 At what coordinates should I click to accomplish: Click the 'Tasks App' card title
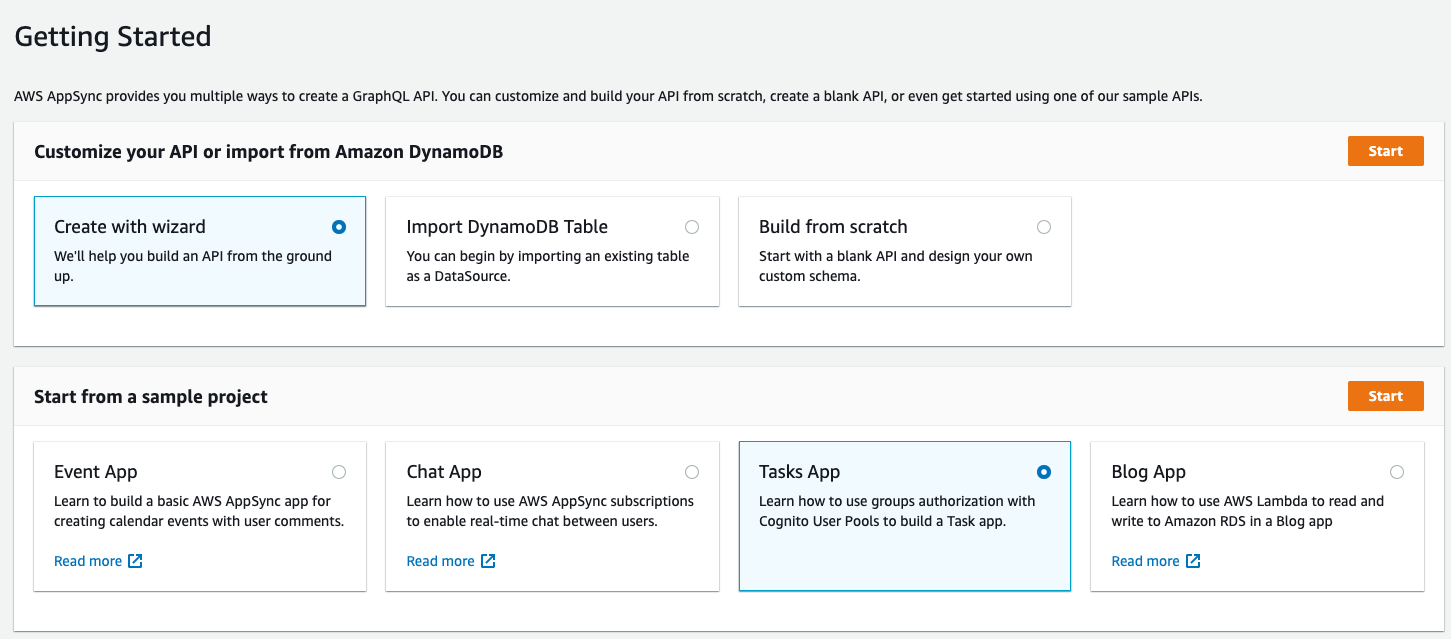click(799, 472)
